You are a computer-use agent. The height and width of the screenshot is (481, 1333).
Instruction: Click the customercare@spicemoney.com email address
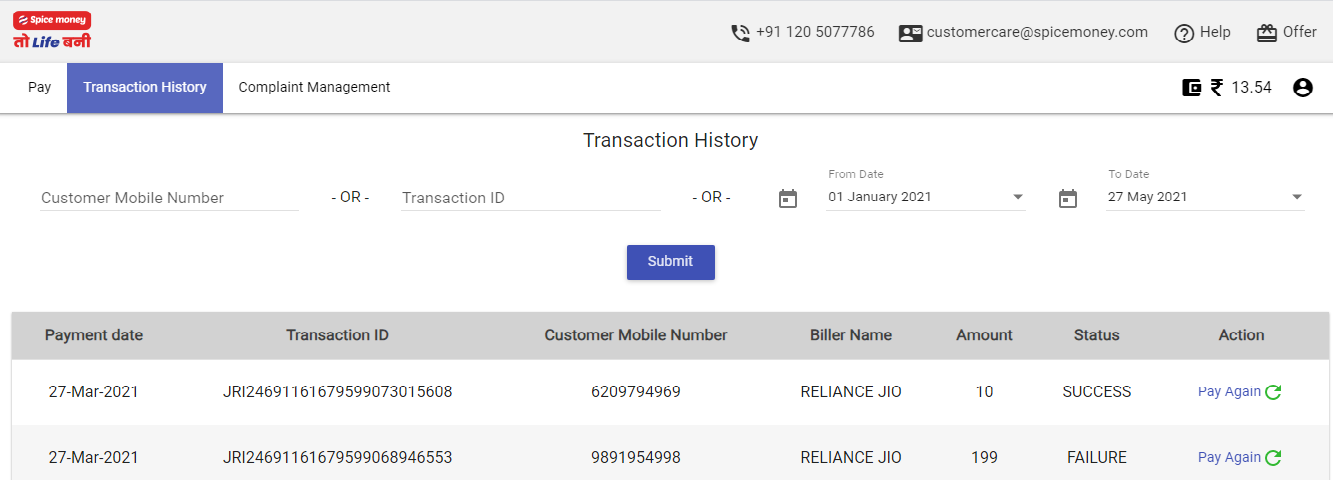click(x=1037, y=32)
